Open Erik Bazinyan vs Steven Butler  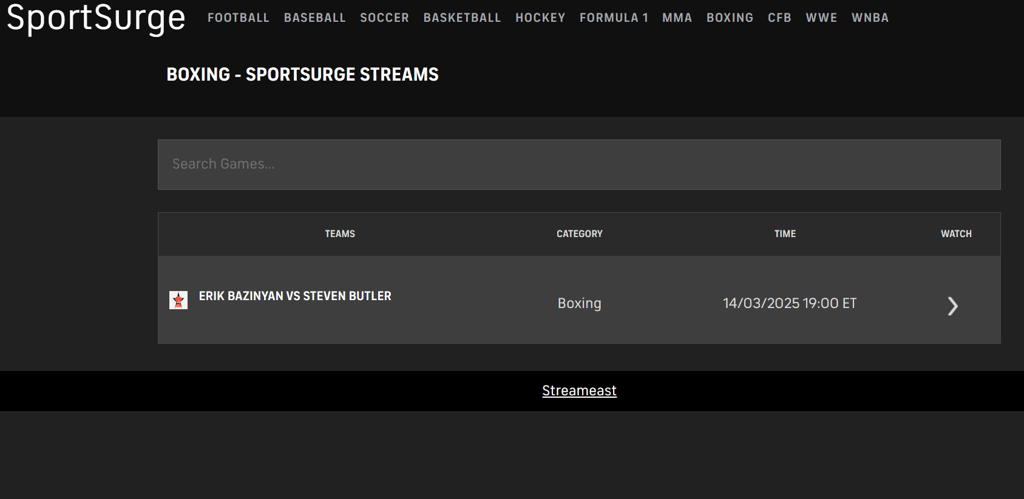295,296
